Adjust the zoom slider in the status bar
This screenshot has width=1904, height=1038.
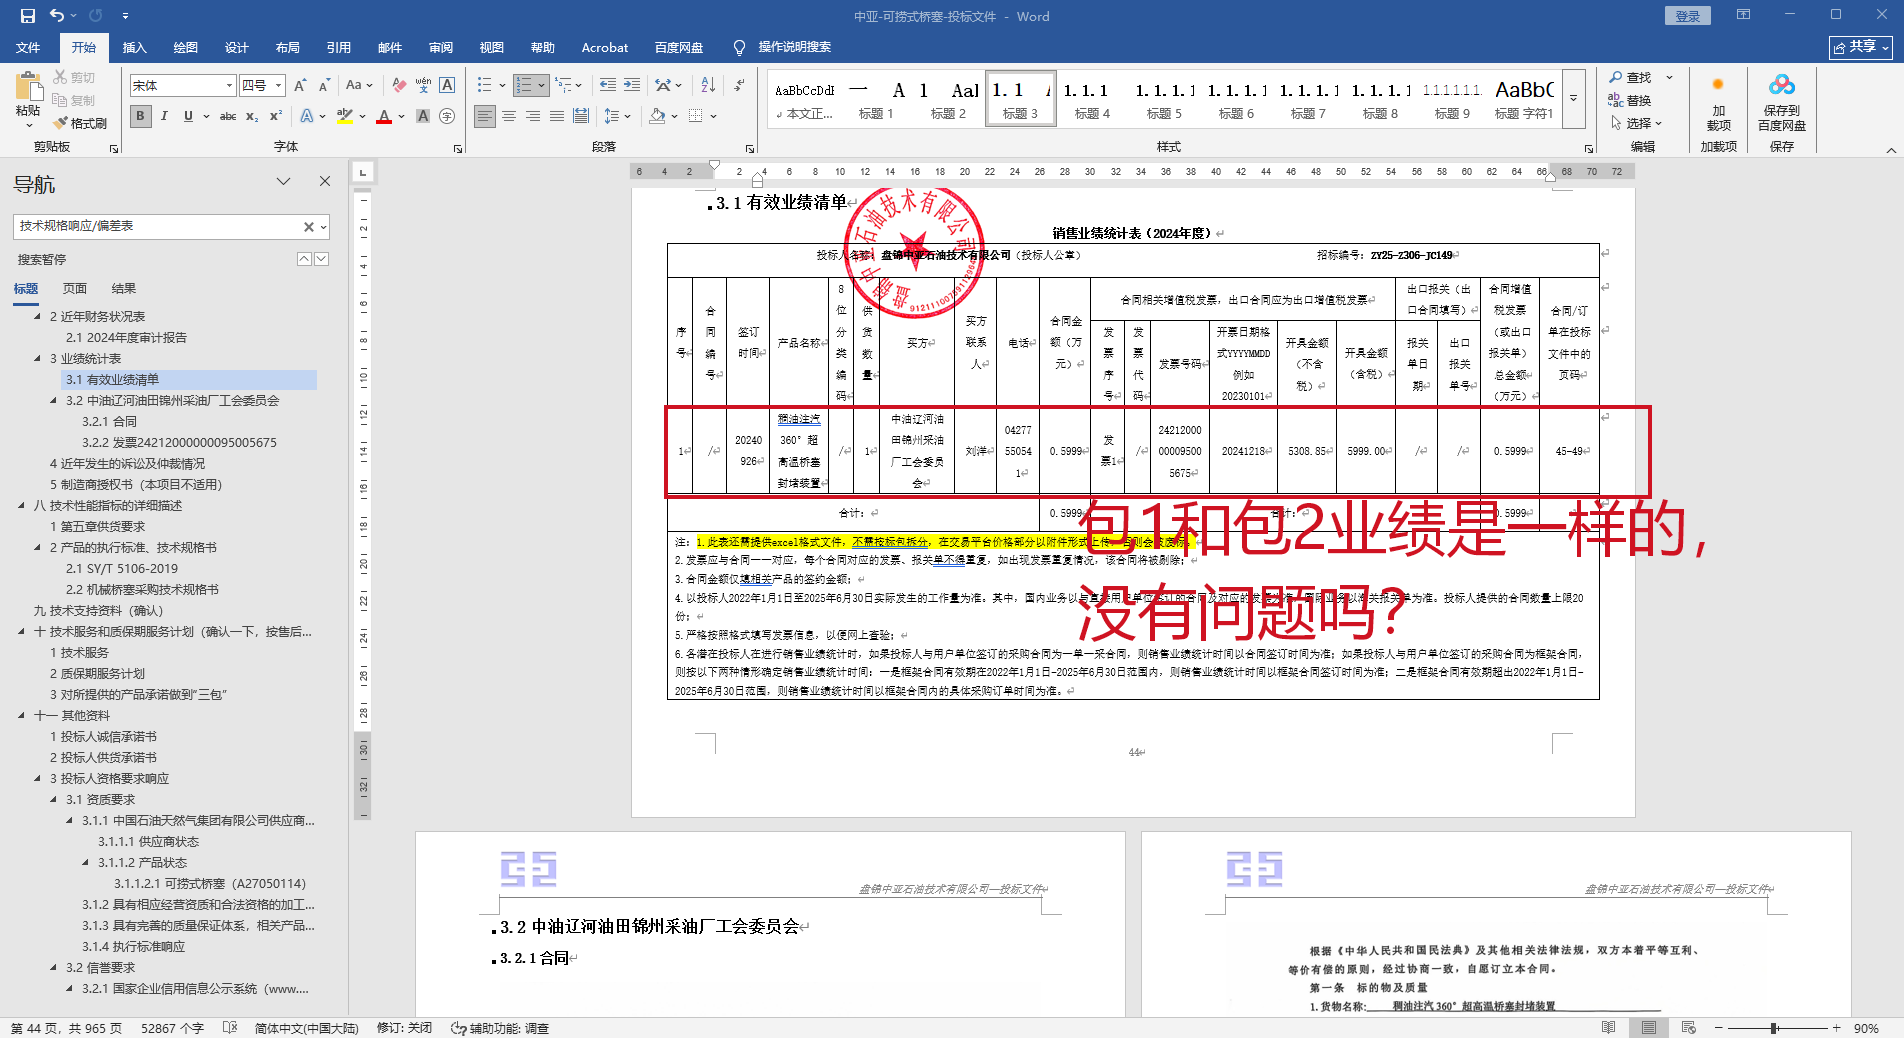tap(1774, 1028)
